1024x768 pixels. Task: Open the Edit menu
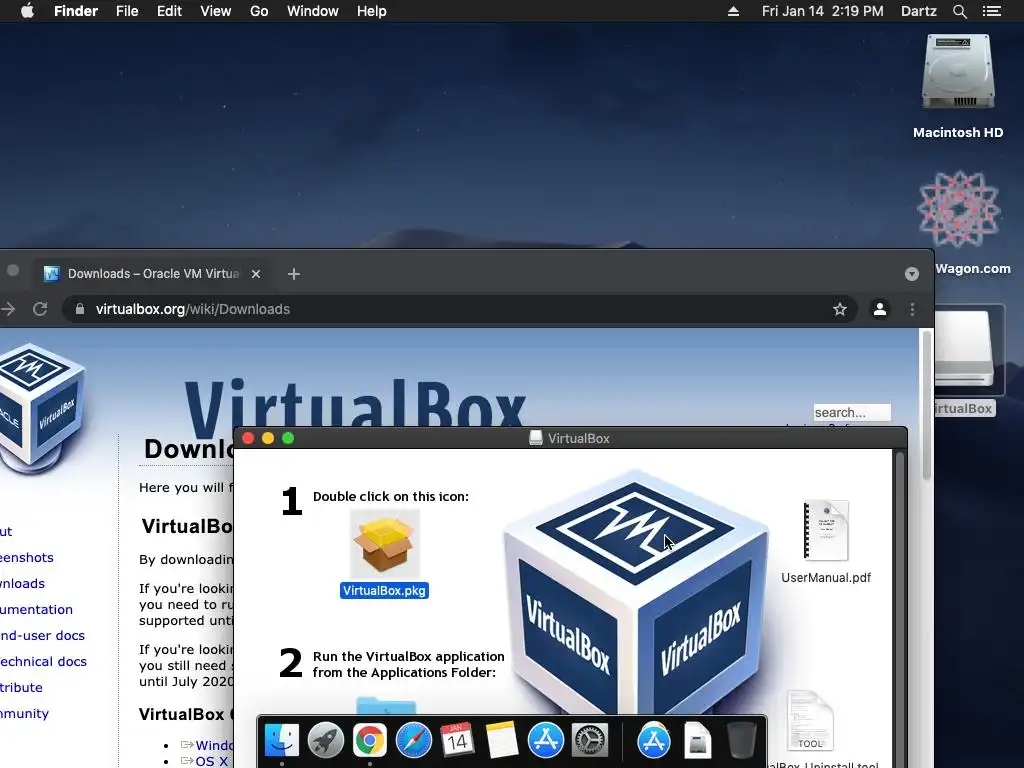169,11
